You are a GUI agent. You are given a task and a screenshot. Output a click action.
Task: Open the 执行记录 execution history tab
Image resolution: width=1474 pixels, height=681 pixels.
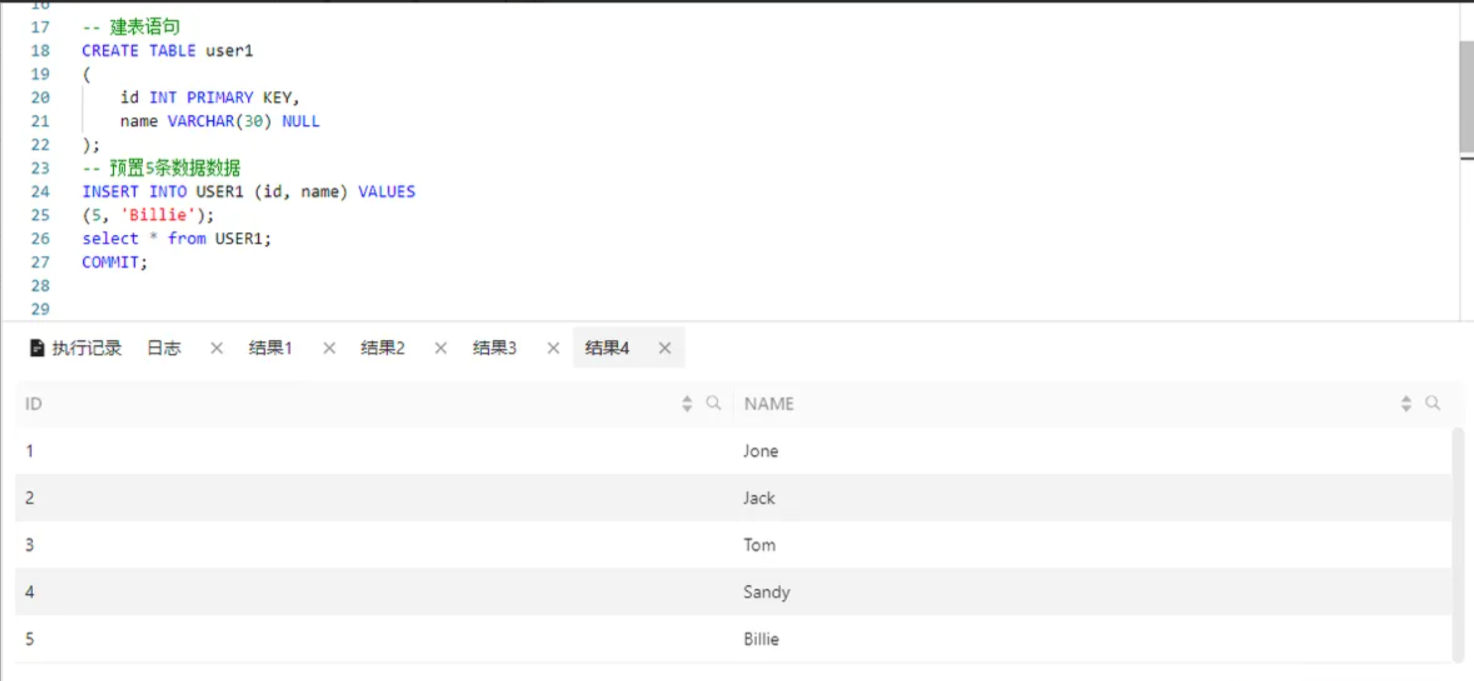(76, 348)
